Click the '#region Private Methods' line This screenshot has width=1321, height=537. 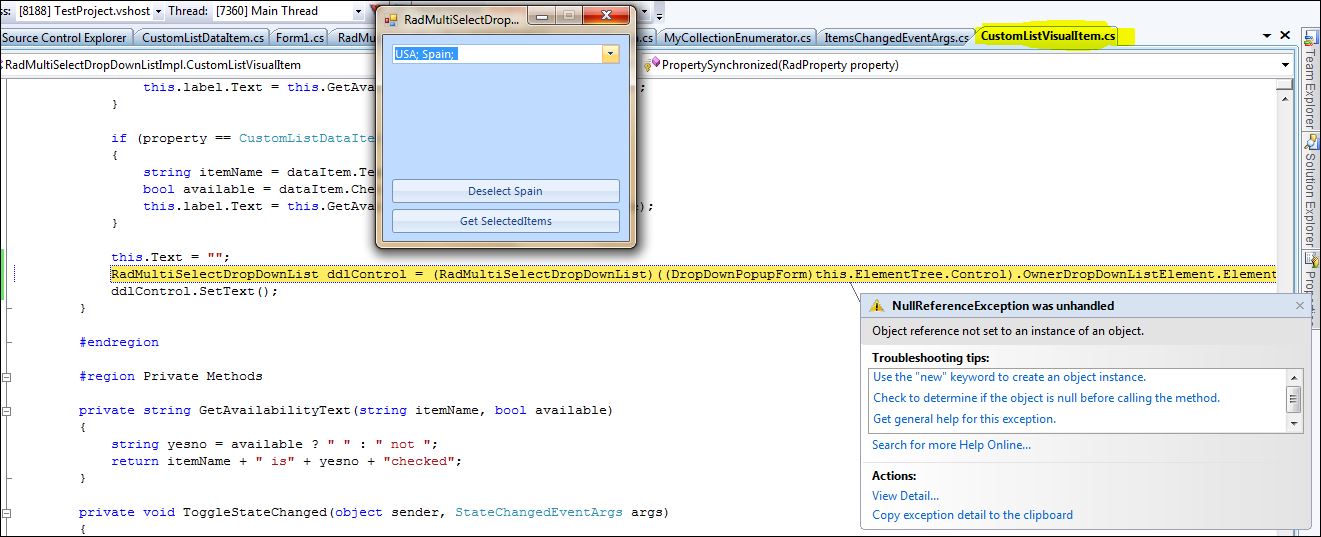[x=171, y=376]
